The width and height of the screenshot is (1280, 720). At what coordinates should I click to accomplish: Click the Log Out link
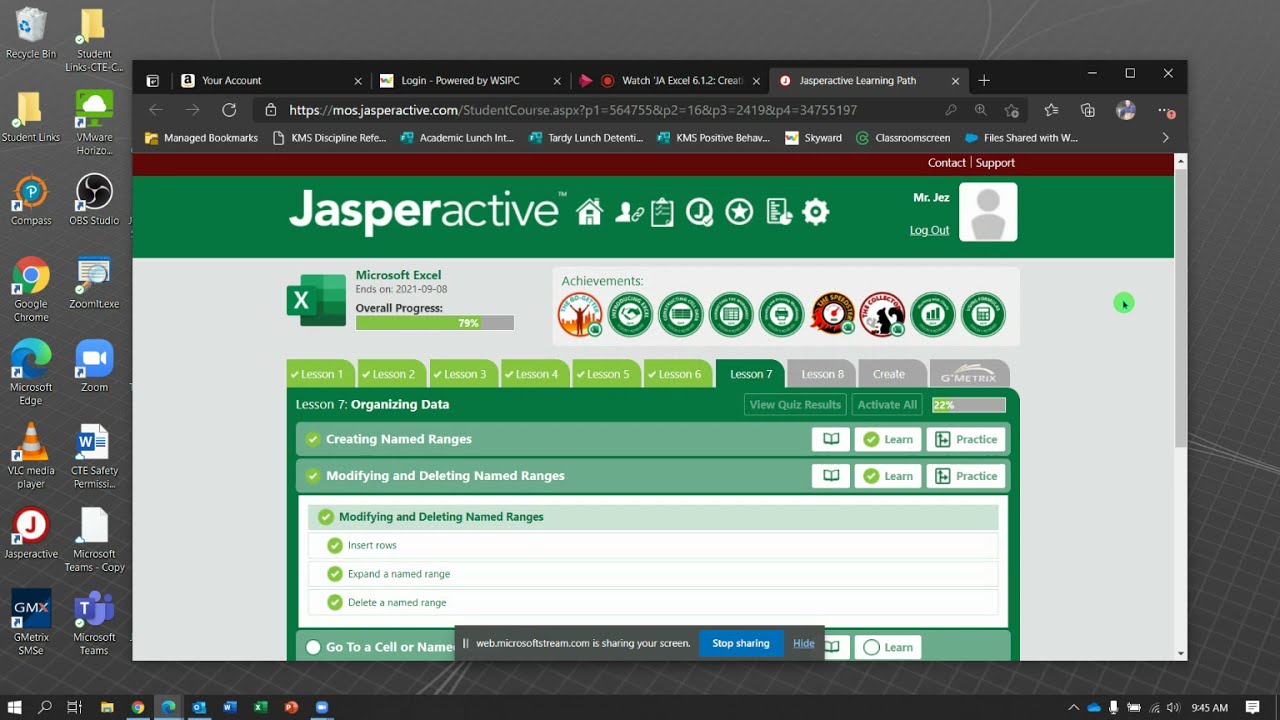[x=929, y=230]
